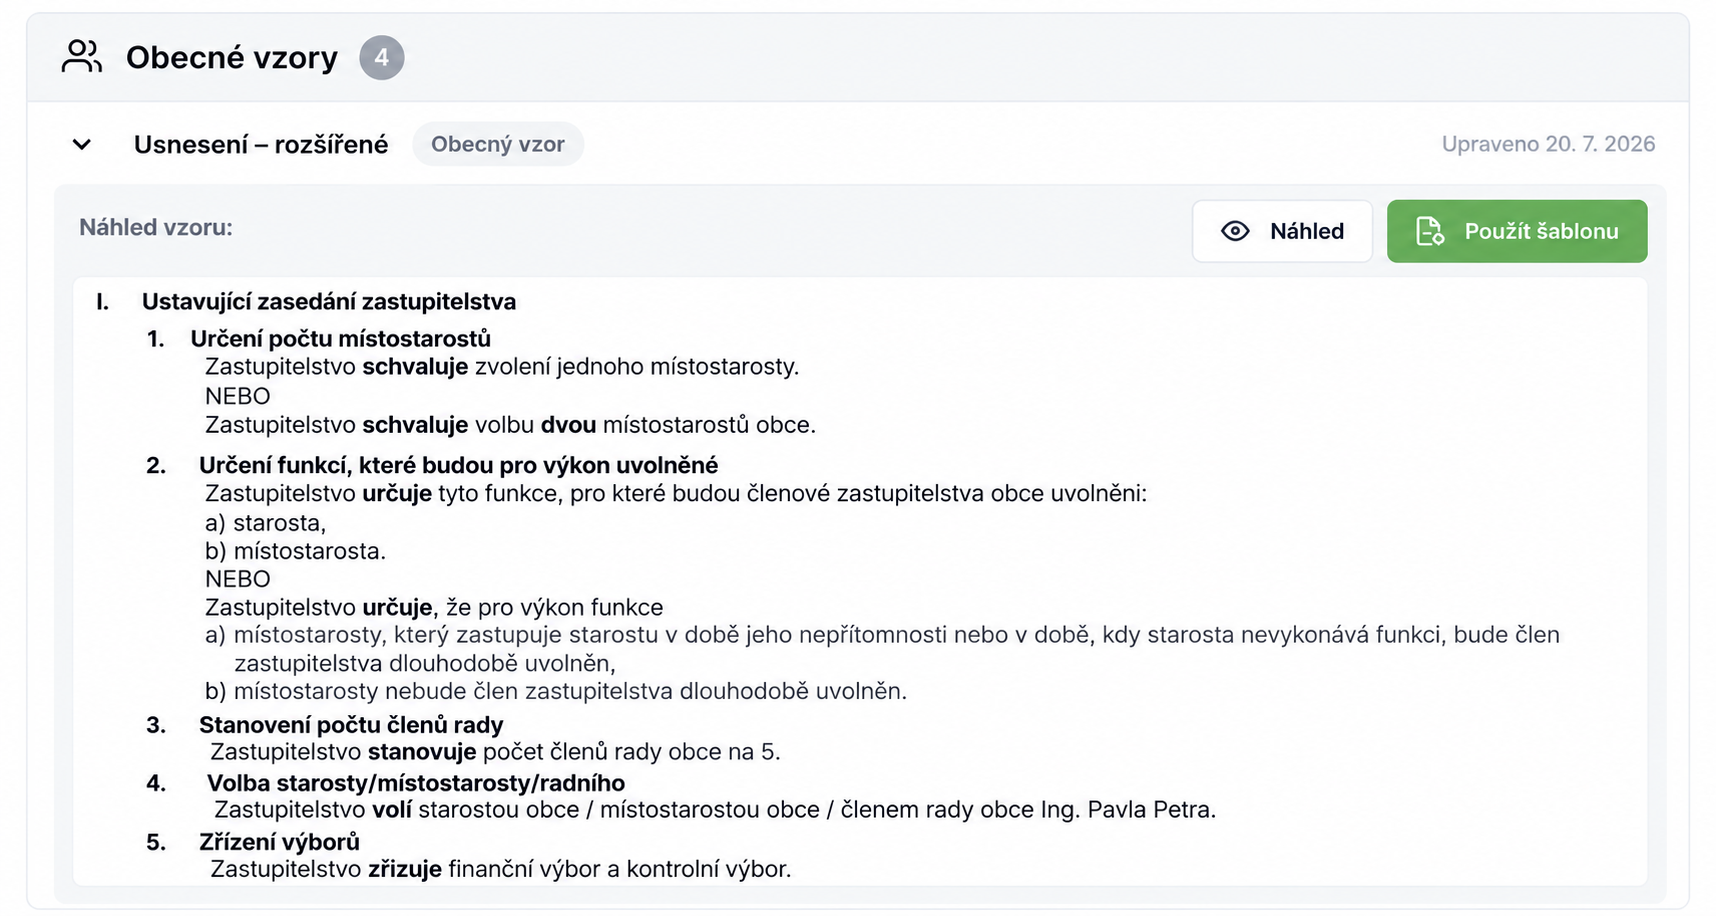Click heading Zřízení výborů
Screen dimensions: 1716x916
(279, 842)
